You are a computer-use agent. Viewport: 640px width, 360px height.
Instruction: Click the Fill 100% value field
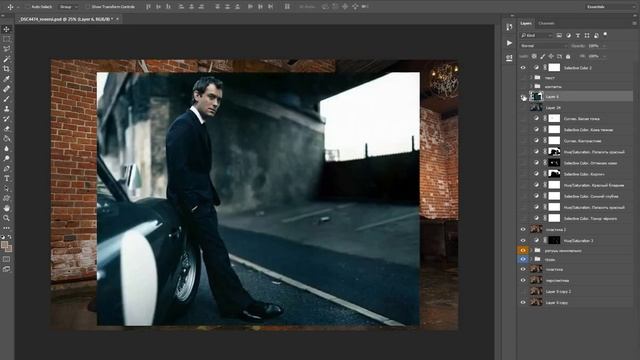(593, 56)
